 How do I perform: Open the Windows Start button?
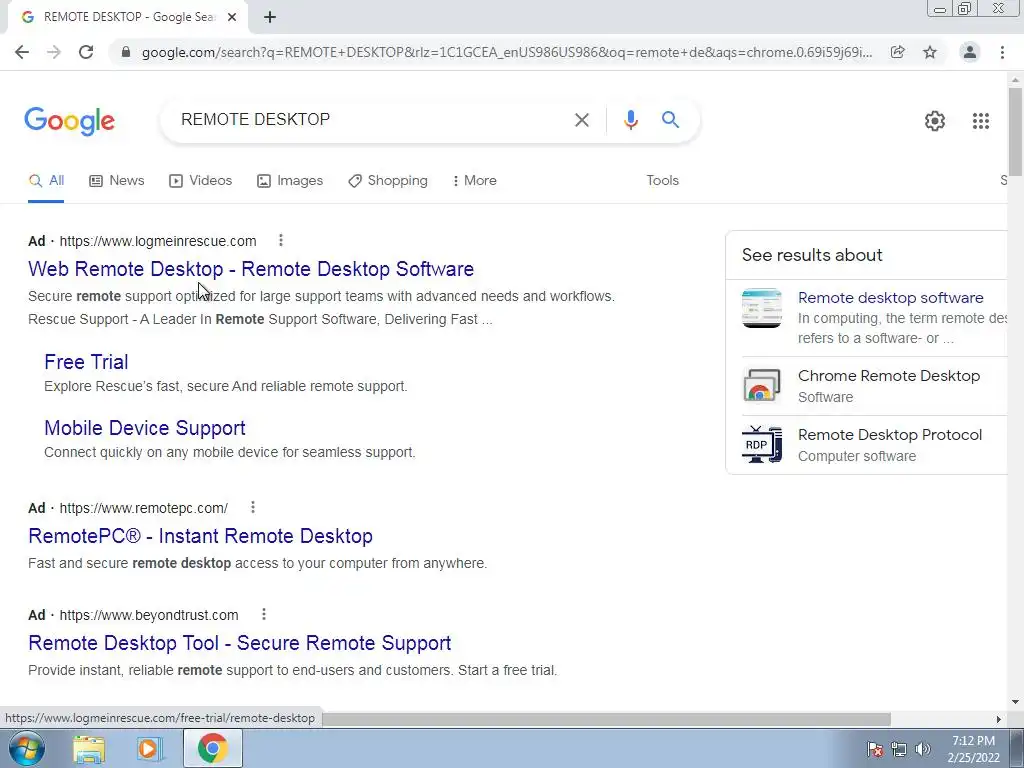(x=26, y=748)
